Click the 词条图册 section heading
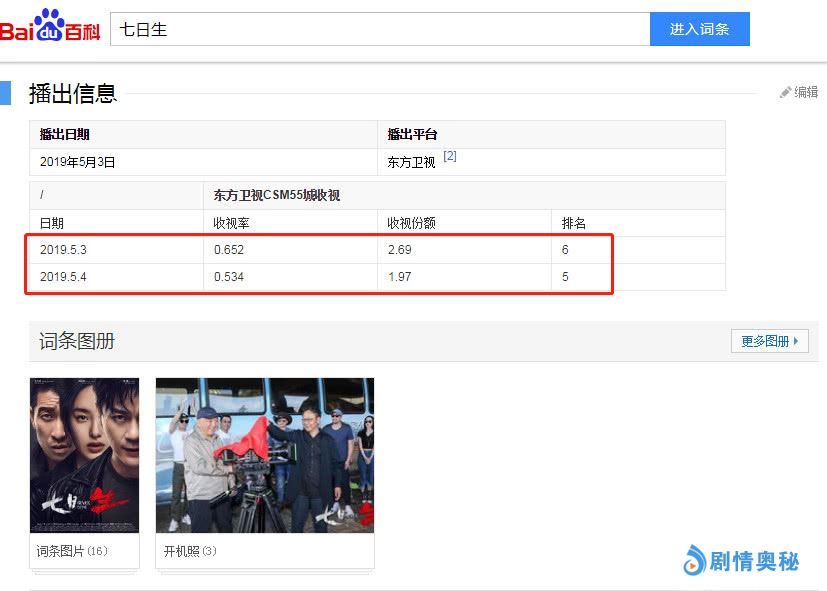 (77, 341)
